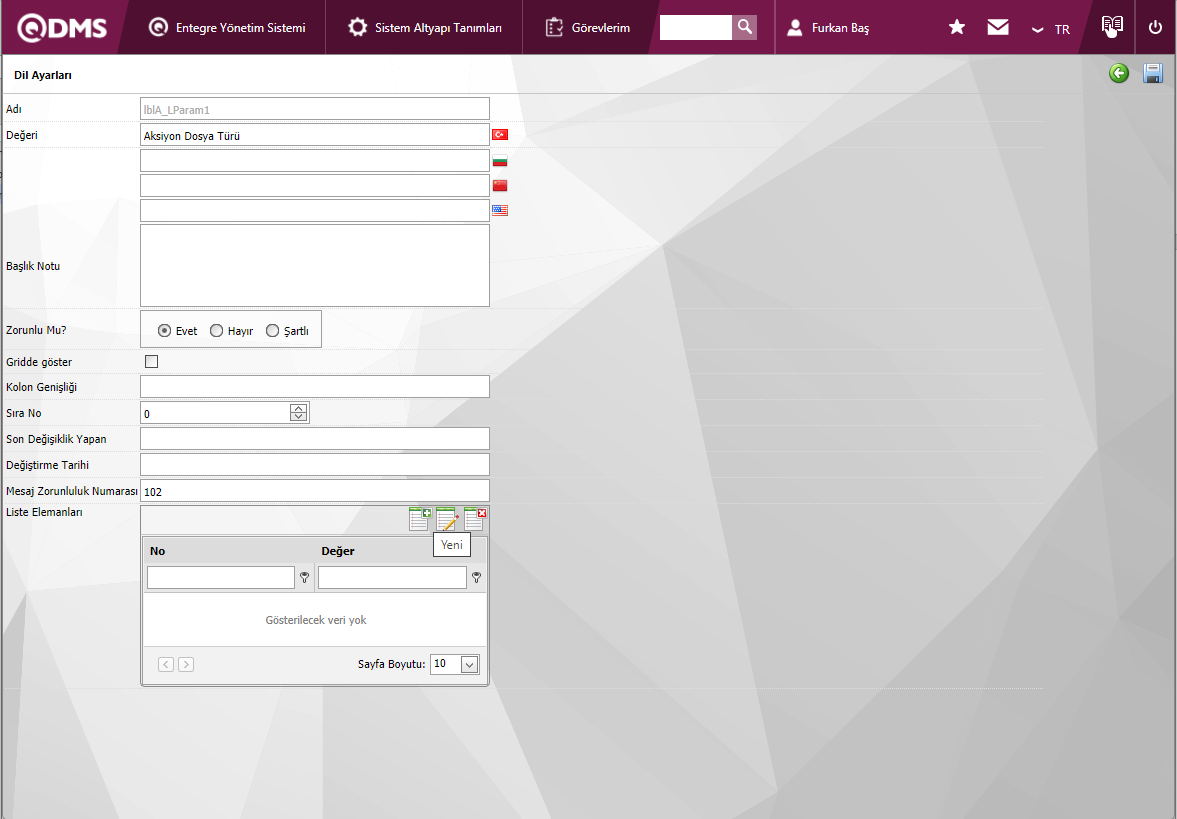Click the Furkan Baş user profile

(828, 28)
